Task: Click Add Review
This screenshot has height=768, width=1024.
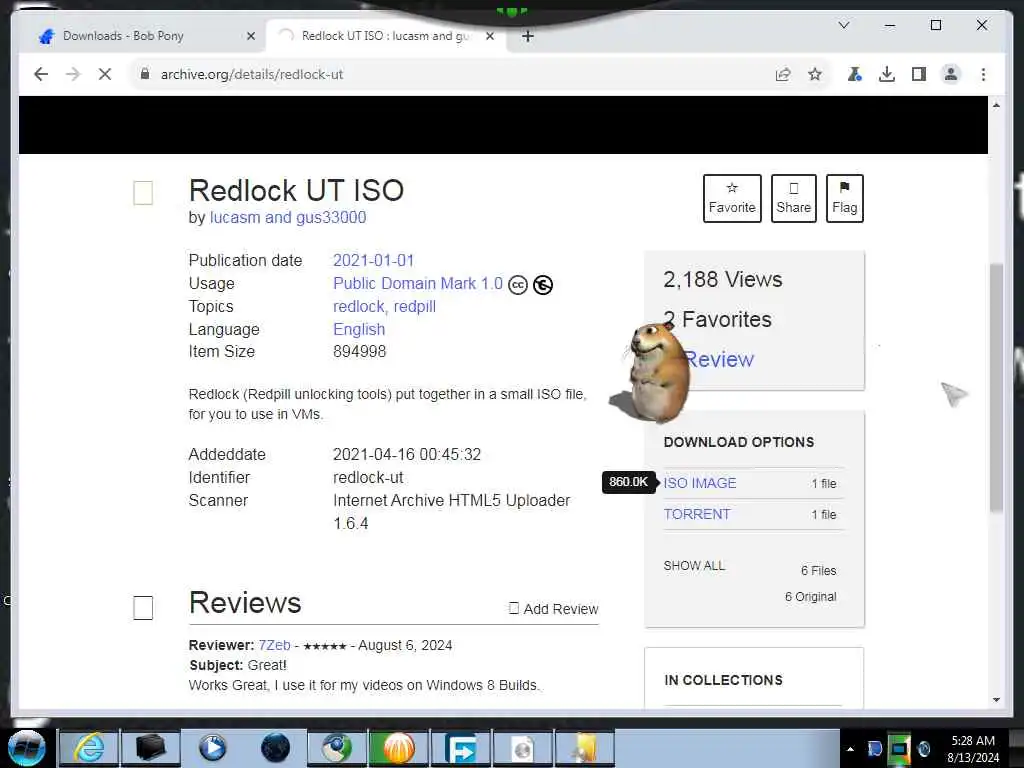Action: point(553,609)
